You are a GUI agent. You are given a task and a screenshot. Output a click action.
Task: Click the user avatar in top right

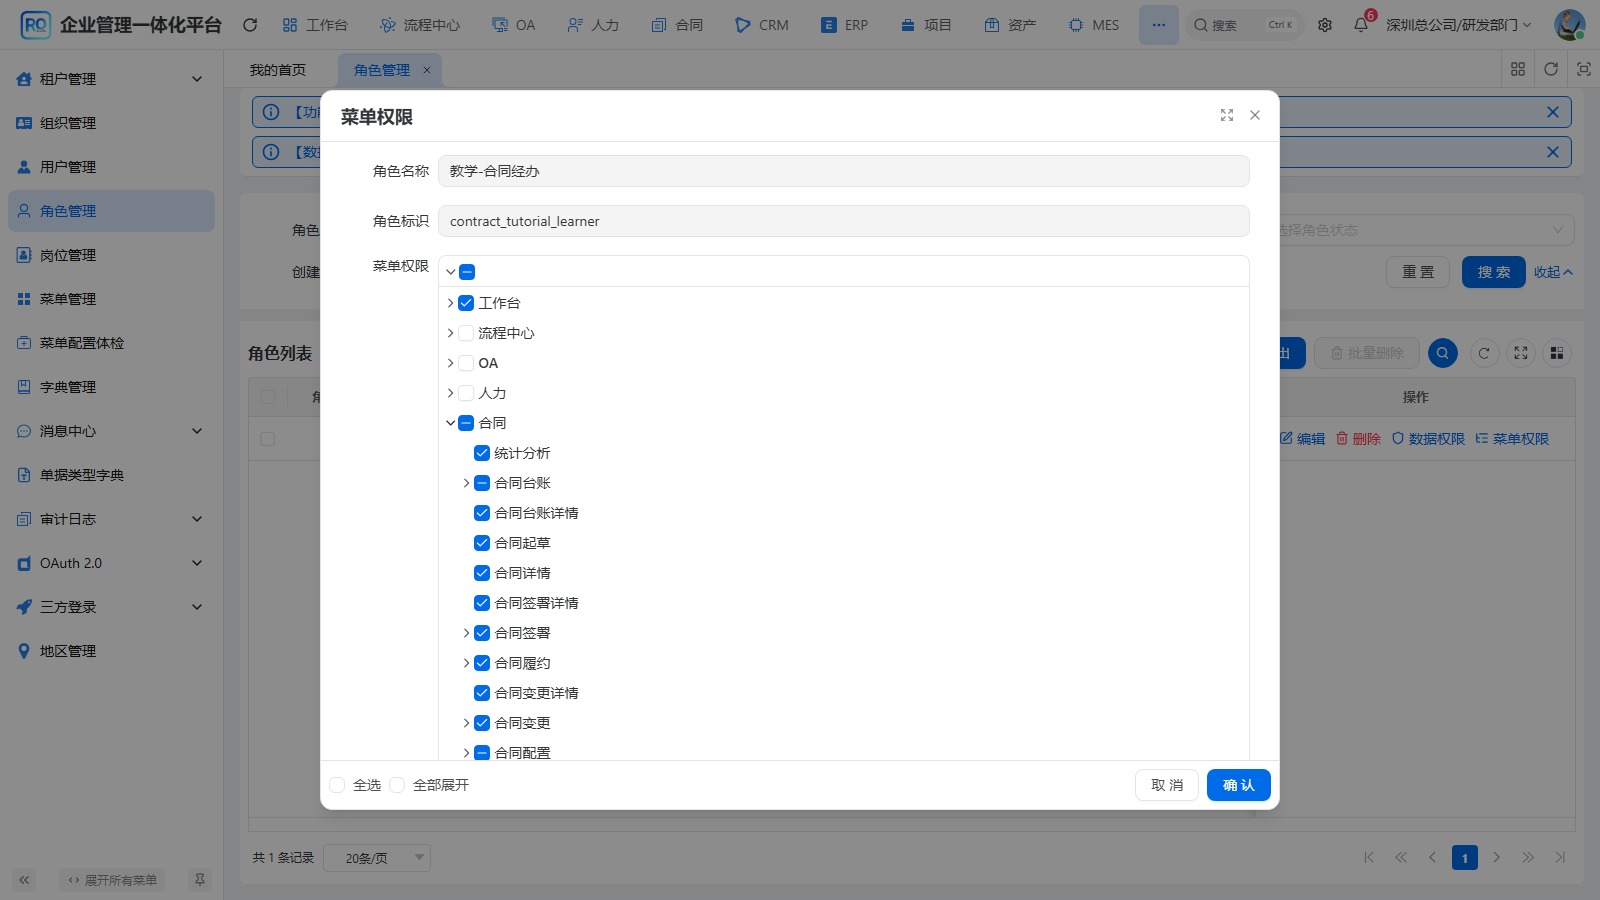[x=1569, y=25]
